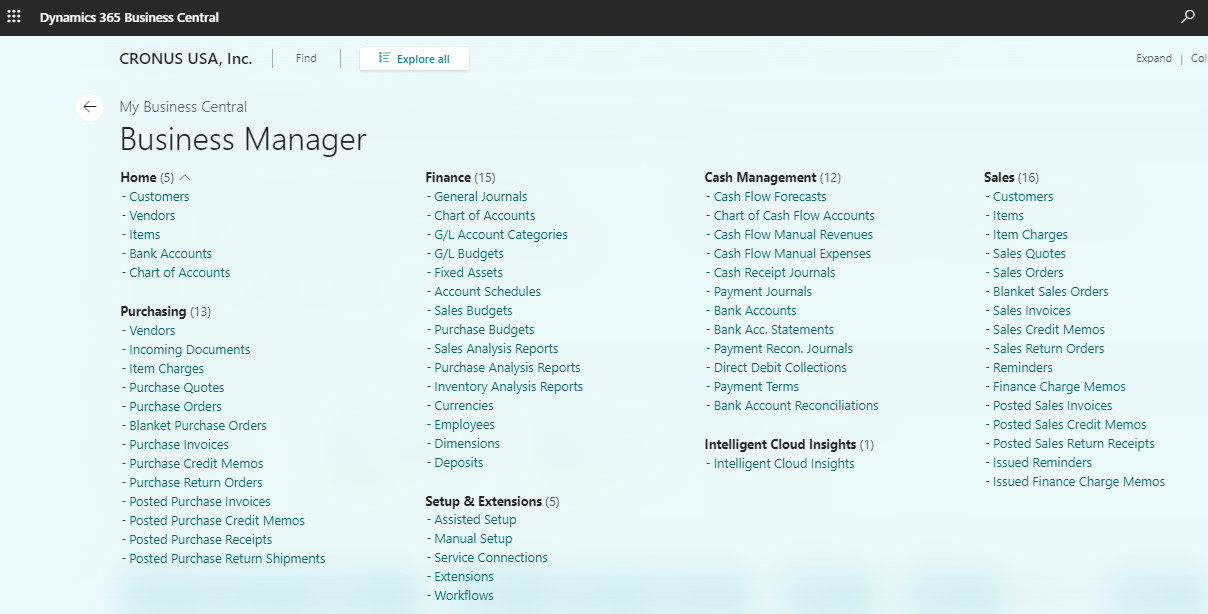Click the Cash Management group heading
Screen dimensions: 1208x614
760,178
